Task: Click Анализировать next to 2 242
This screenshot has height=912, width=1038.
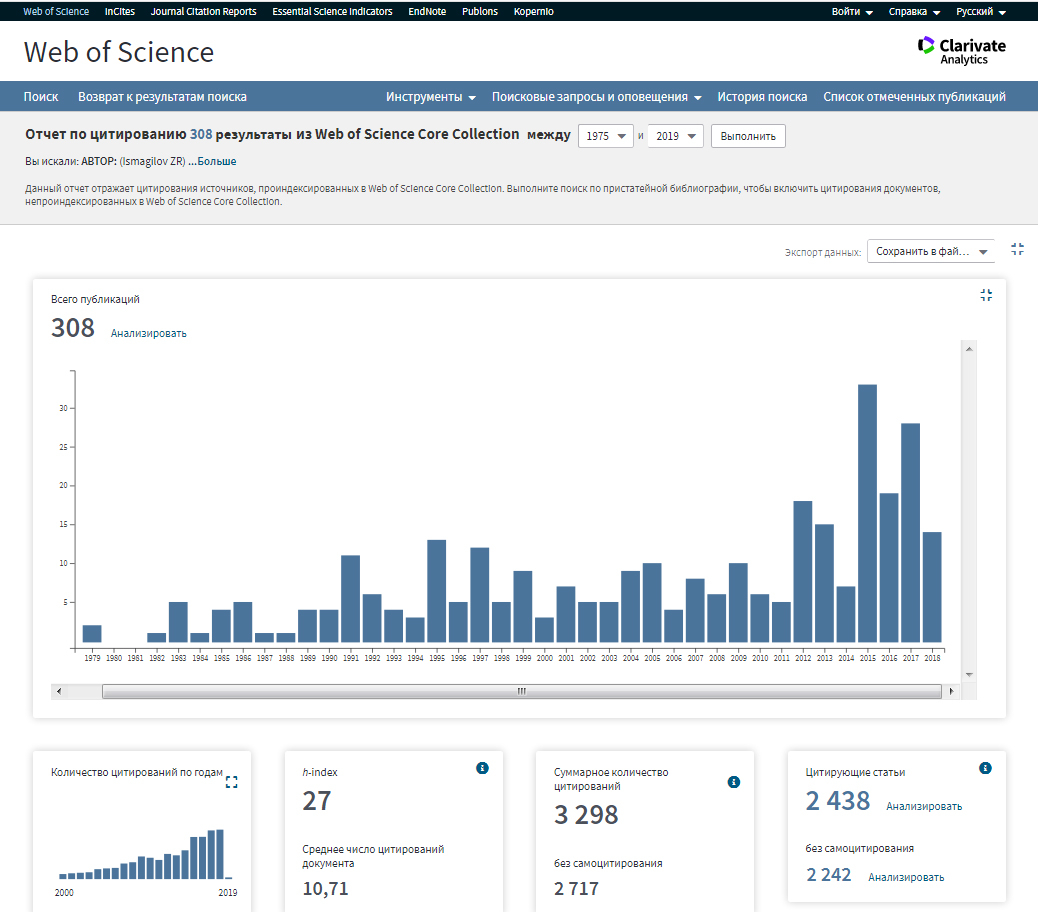Action: 906,877
